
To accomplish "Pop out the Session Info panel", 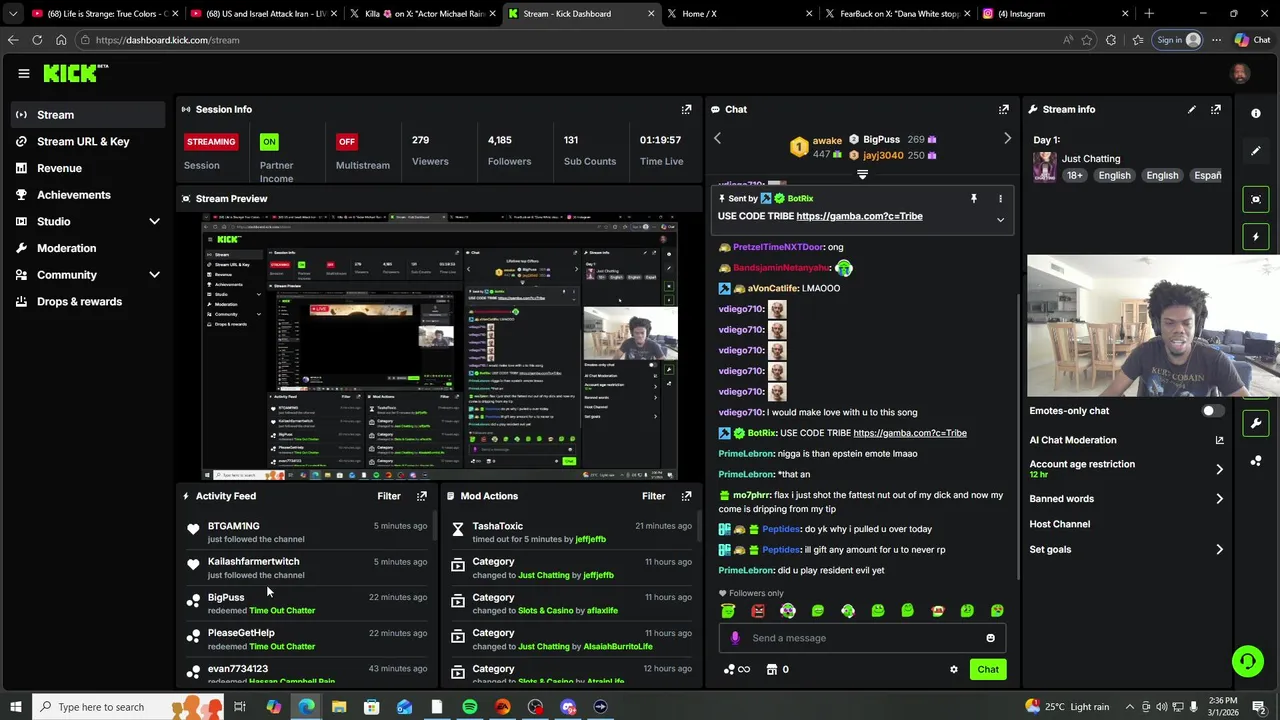I will [686, 109].
